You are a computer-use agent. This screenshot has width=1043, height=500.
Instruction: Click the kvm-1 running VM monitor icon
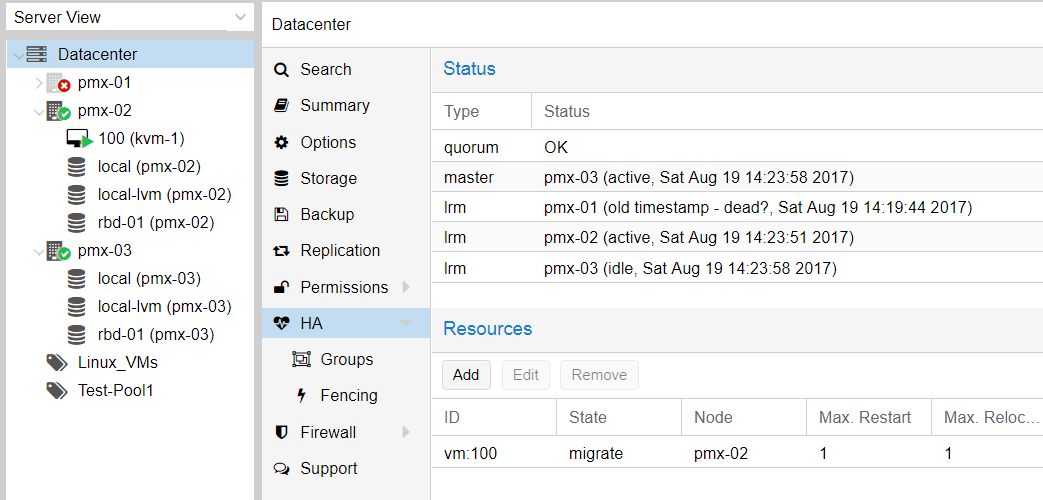tap(79, 139)
